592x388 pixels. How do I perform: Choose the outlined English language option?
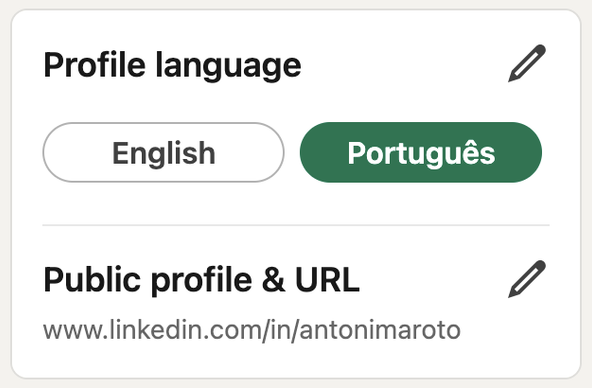click(x=163, y=152)
